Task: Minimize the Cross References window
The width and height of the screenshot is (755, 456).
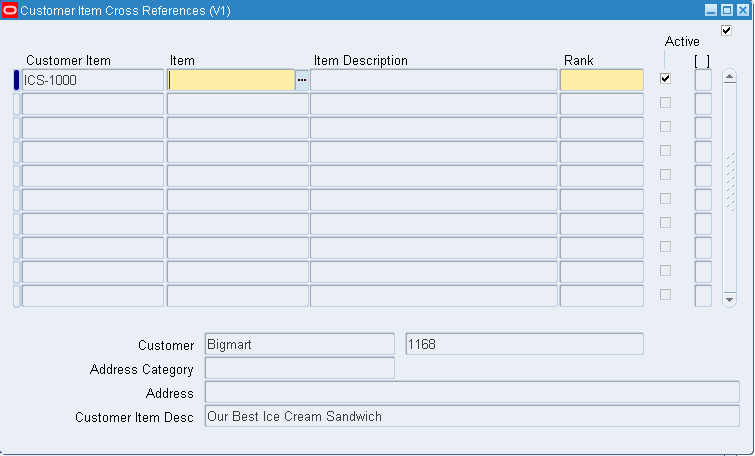Action: tap(711, 10)
